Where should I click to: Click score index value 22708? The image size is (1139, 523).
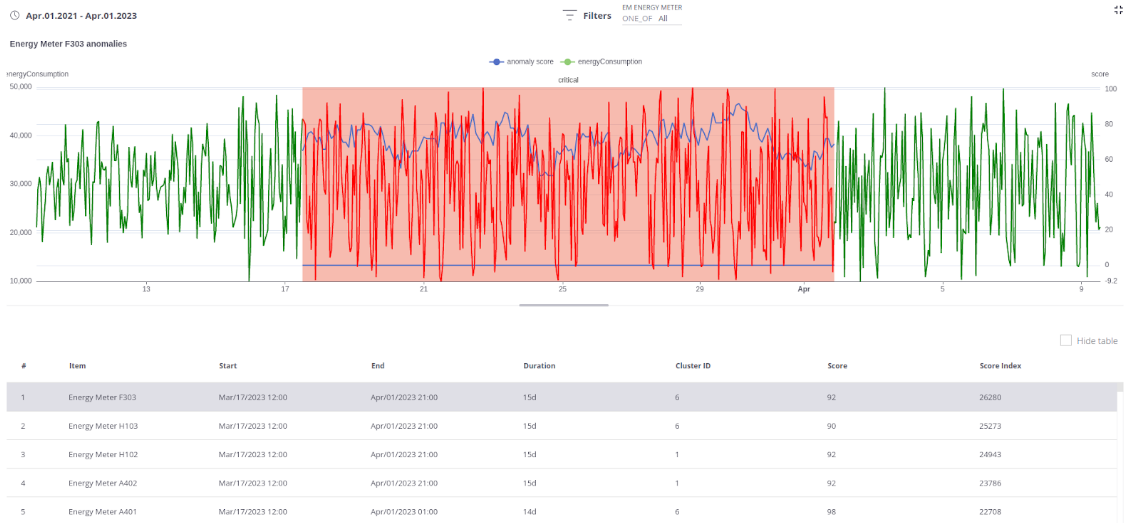click(990, 511)
